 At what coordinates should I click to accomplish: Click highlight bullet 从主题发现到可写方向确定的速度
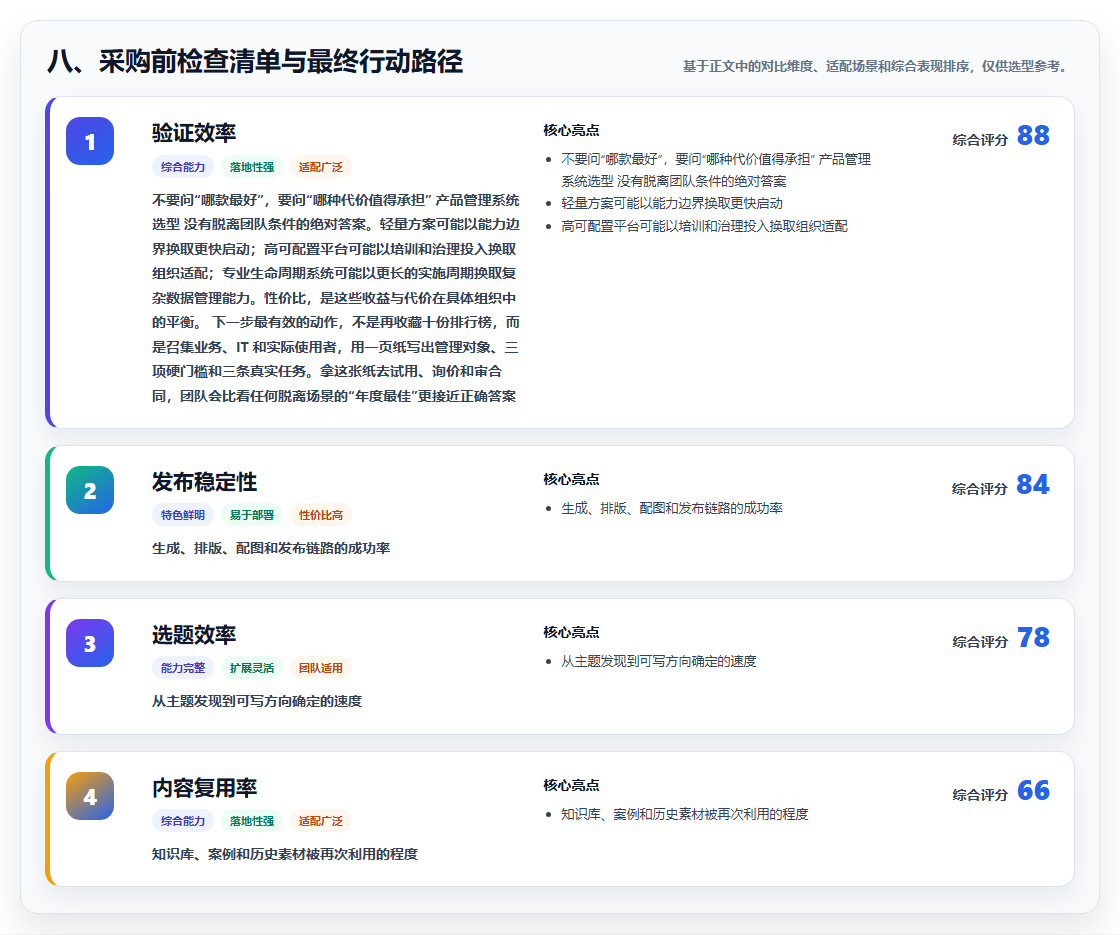[x=659, y=661]
